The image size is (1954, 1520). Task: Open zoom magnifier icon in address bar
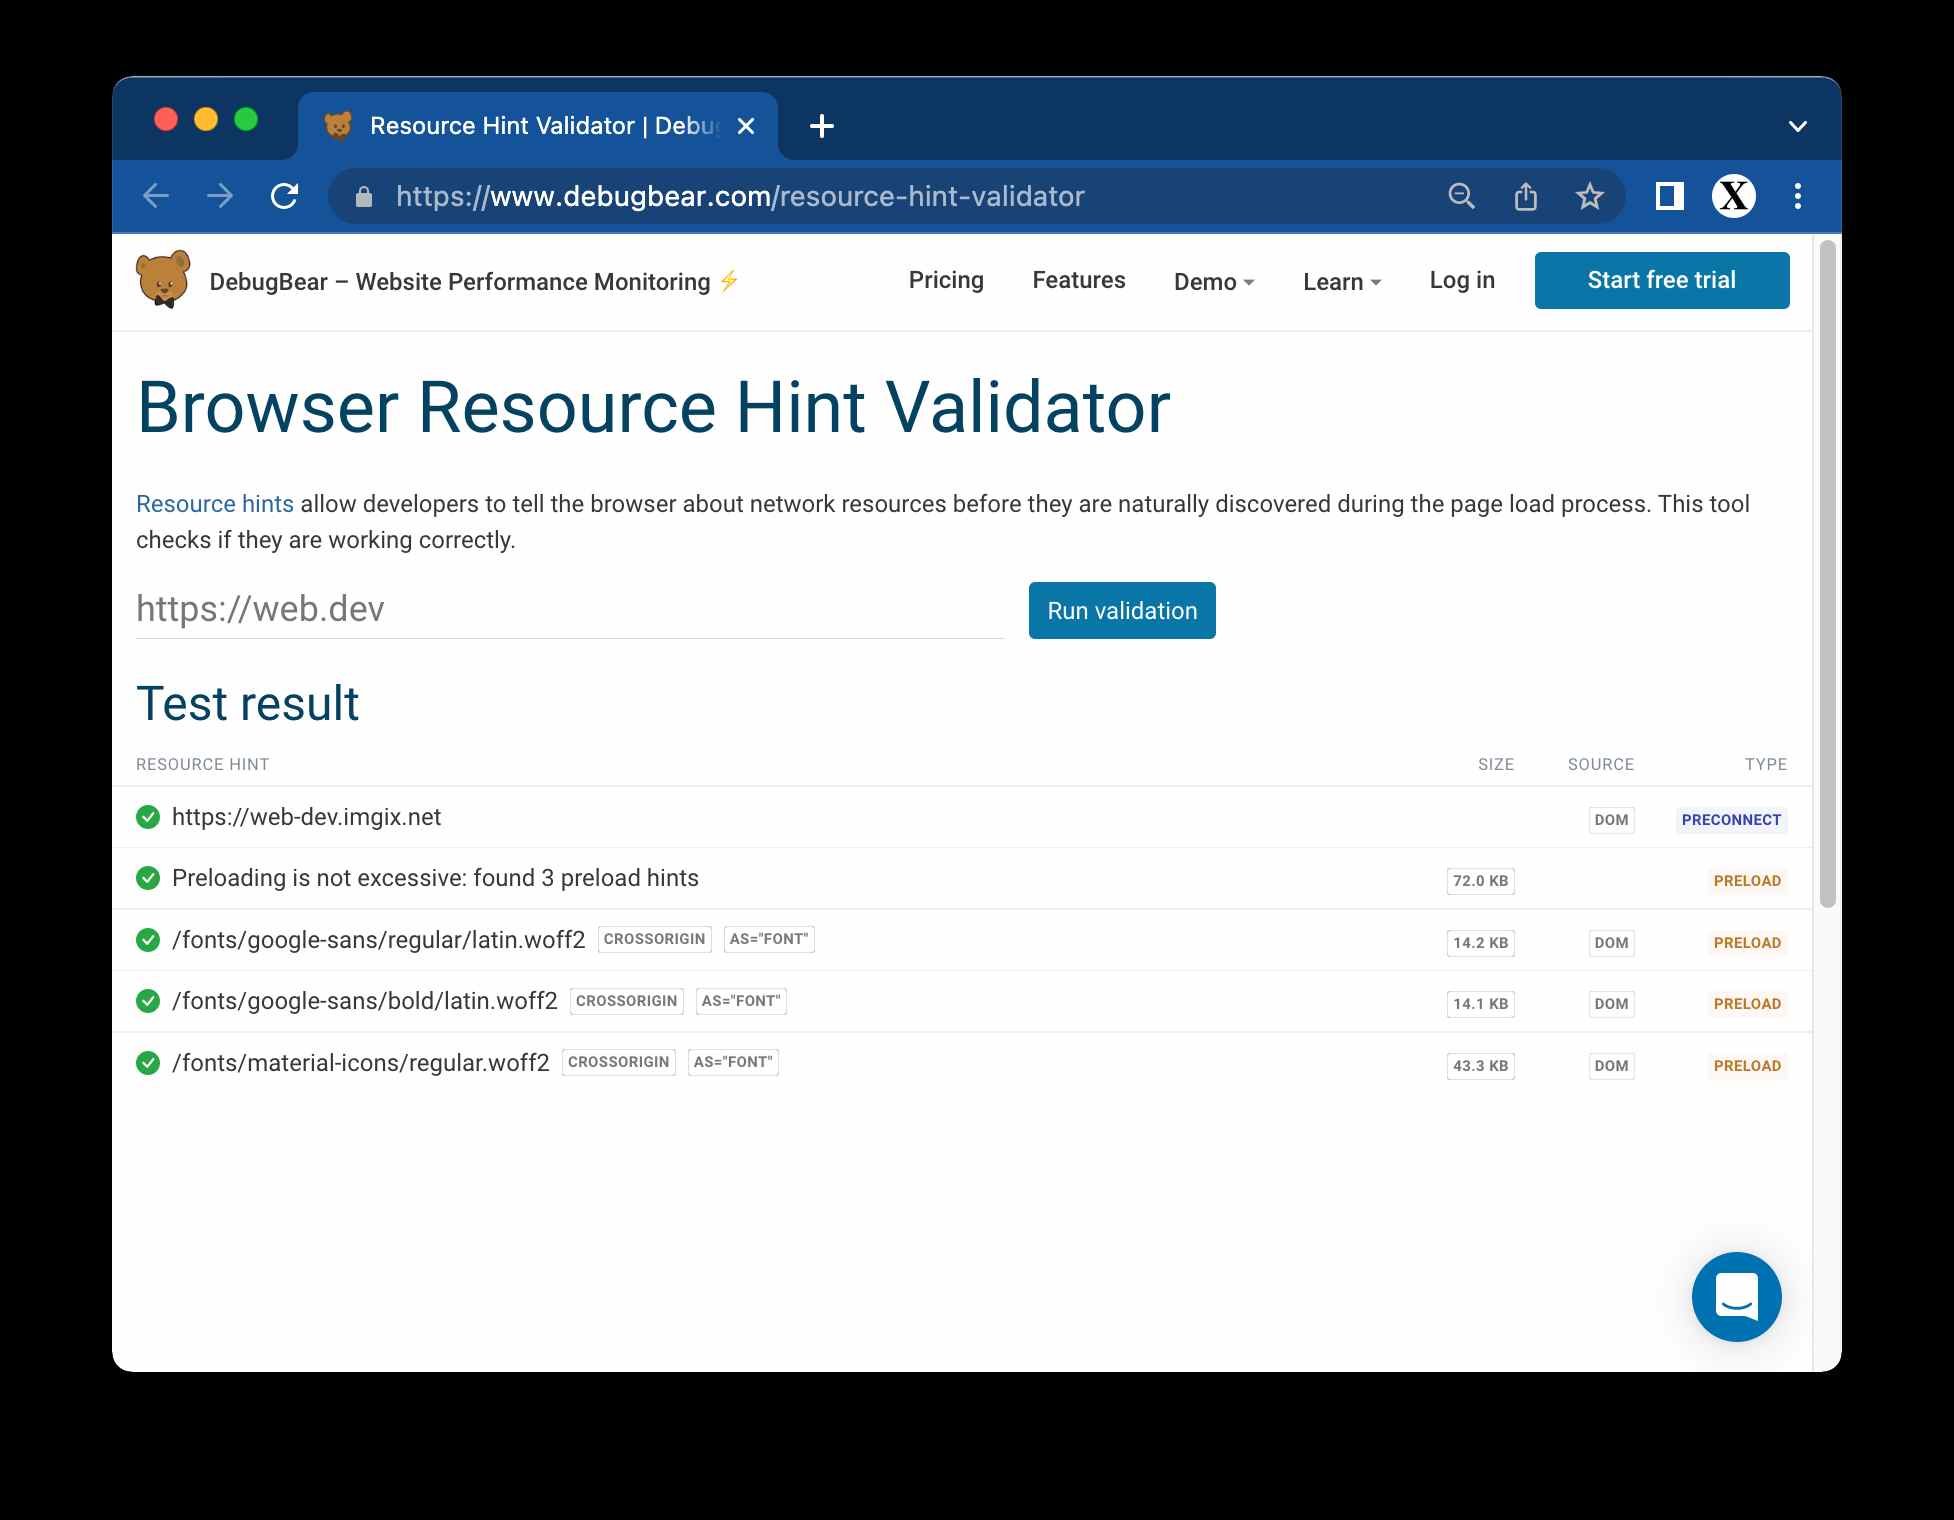click(1461, 196)
